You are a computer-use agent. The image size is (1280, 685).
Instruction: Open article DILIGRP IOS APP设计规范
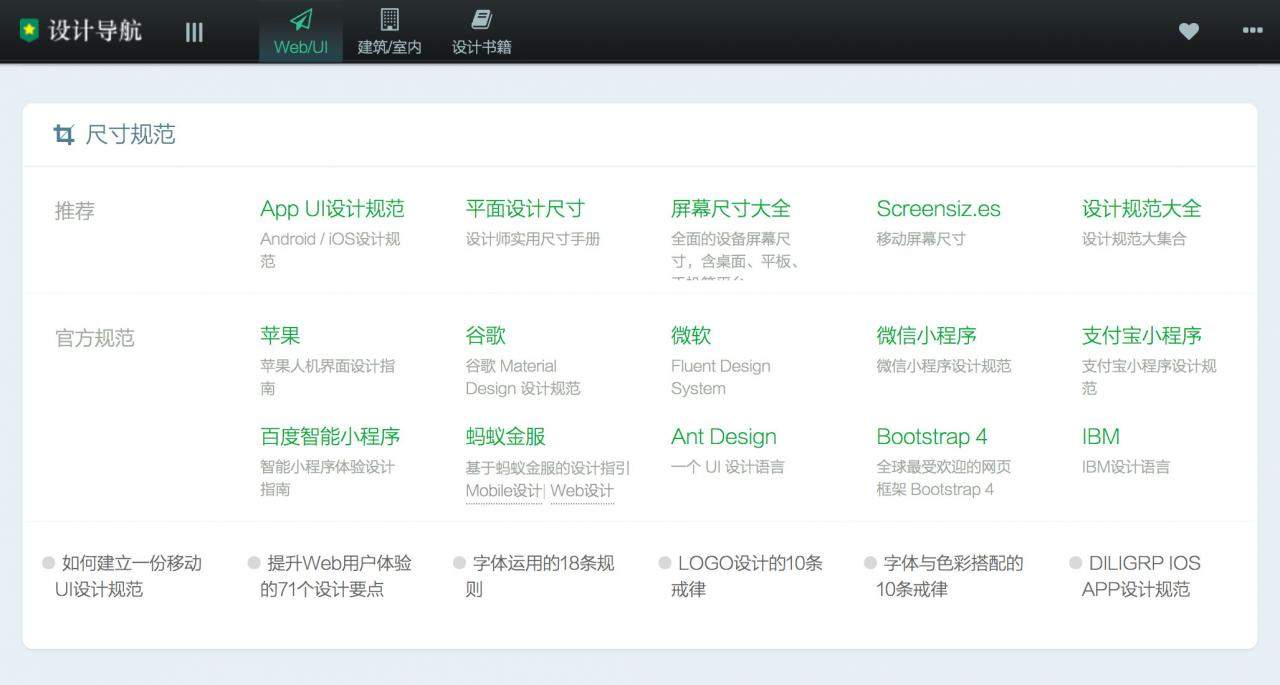(1141, 576)
